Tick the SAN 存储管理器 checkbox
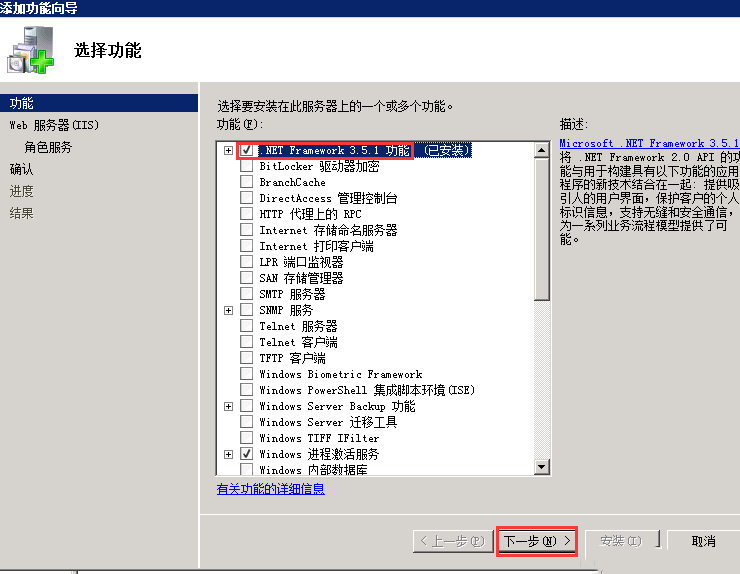The image size is (740, 574). click(x=246, y=278)
